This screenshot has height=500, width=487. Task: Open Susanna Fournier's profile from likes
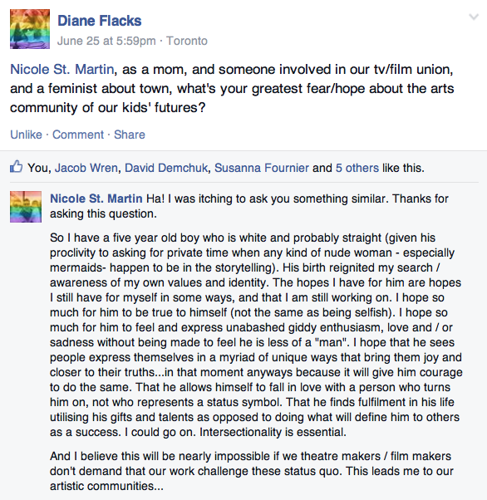261,168
